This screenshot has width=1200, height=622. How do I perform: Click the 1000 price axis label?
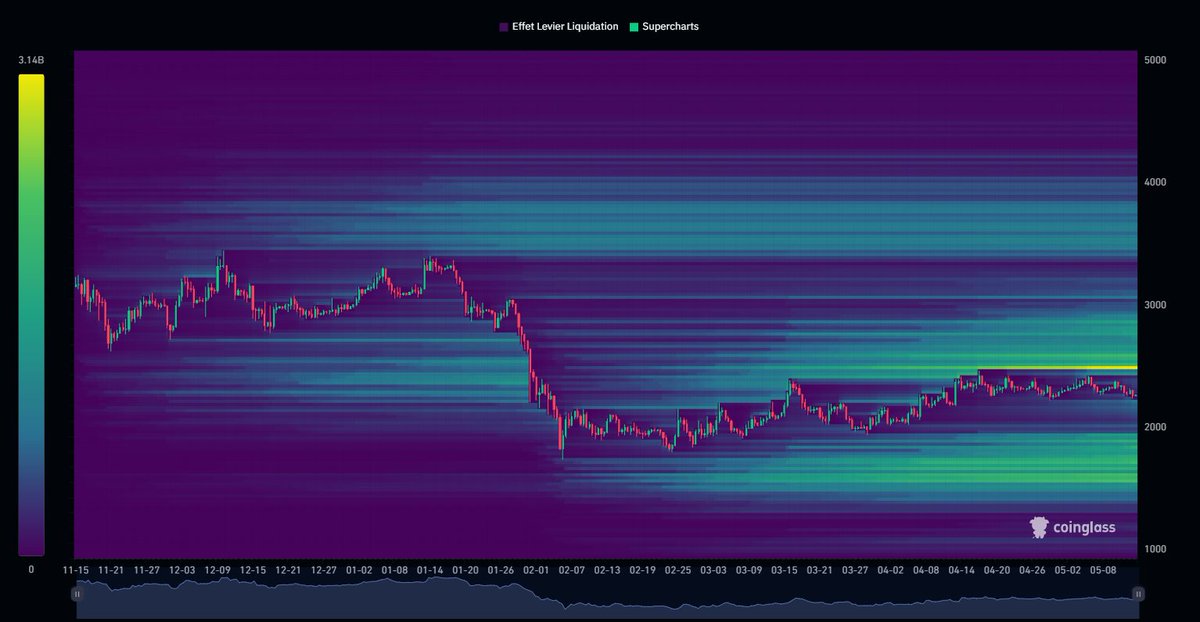(x=1156, y=549)
